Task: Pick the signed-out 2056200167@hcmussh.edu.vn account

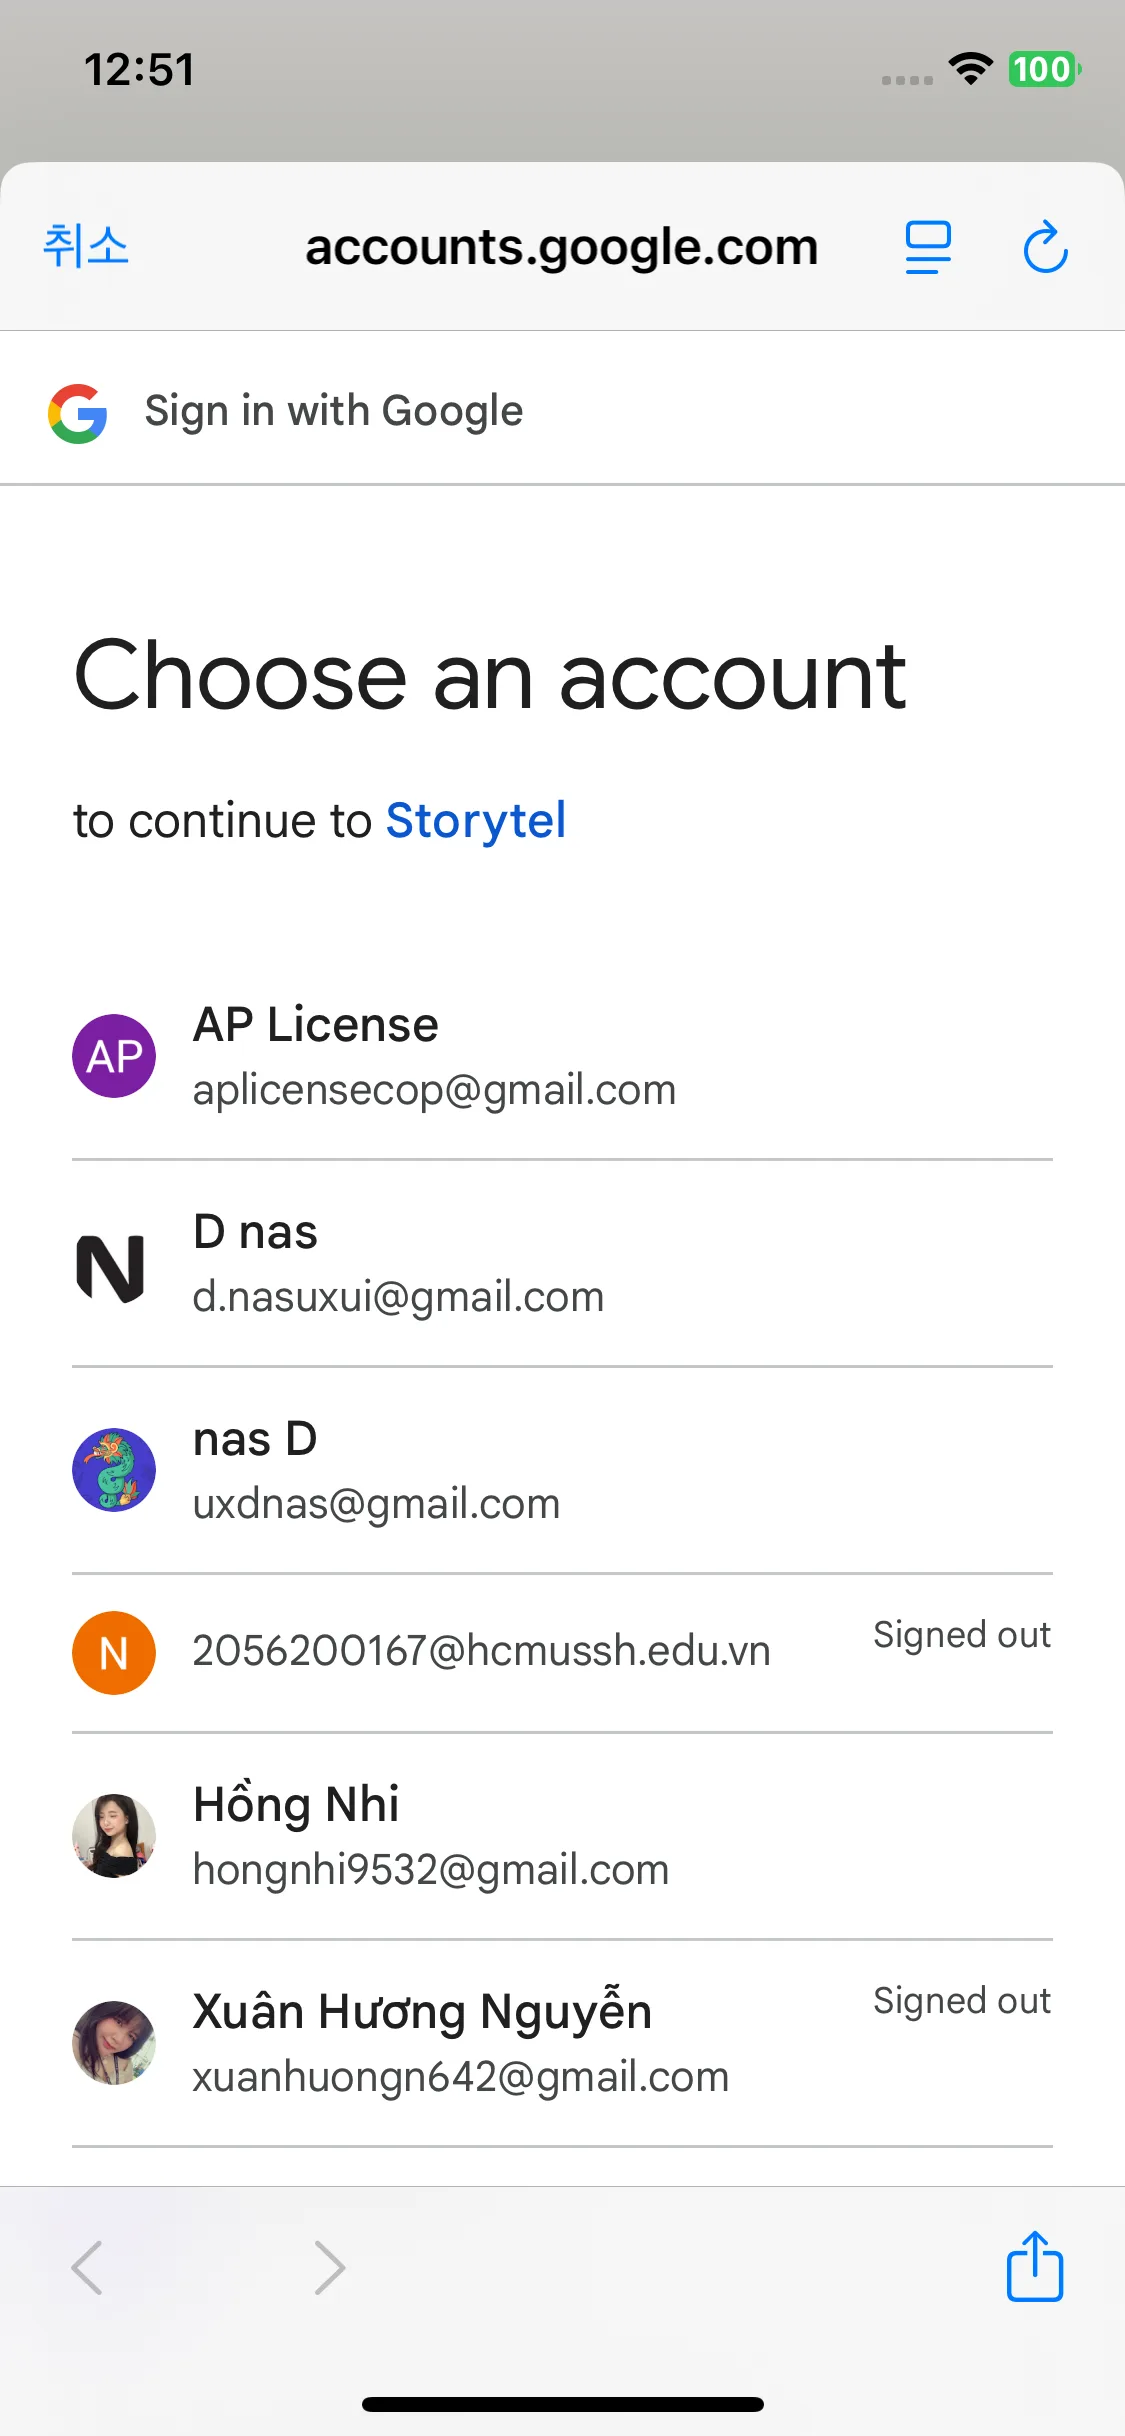Action: [481, 1651]
